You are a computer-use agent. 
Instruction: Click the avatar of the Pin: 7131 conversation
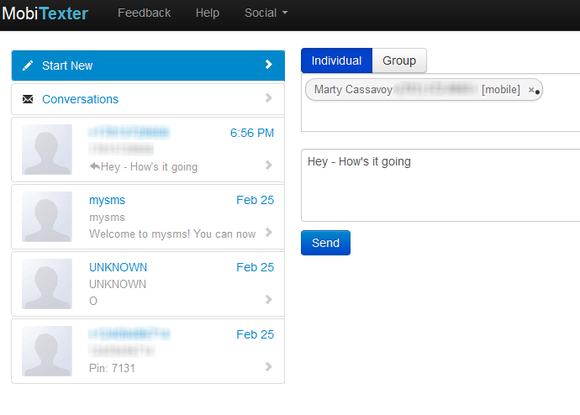tap(47, 351)
